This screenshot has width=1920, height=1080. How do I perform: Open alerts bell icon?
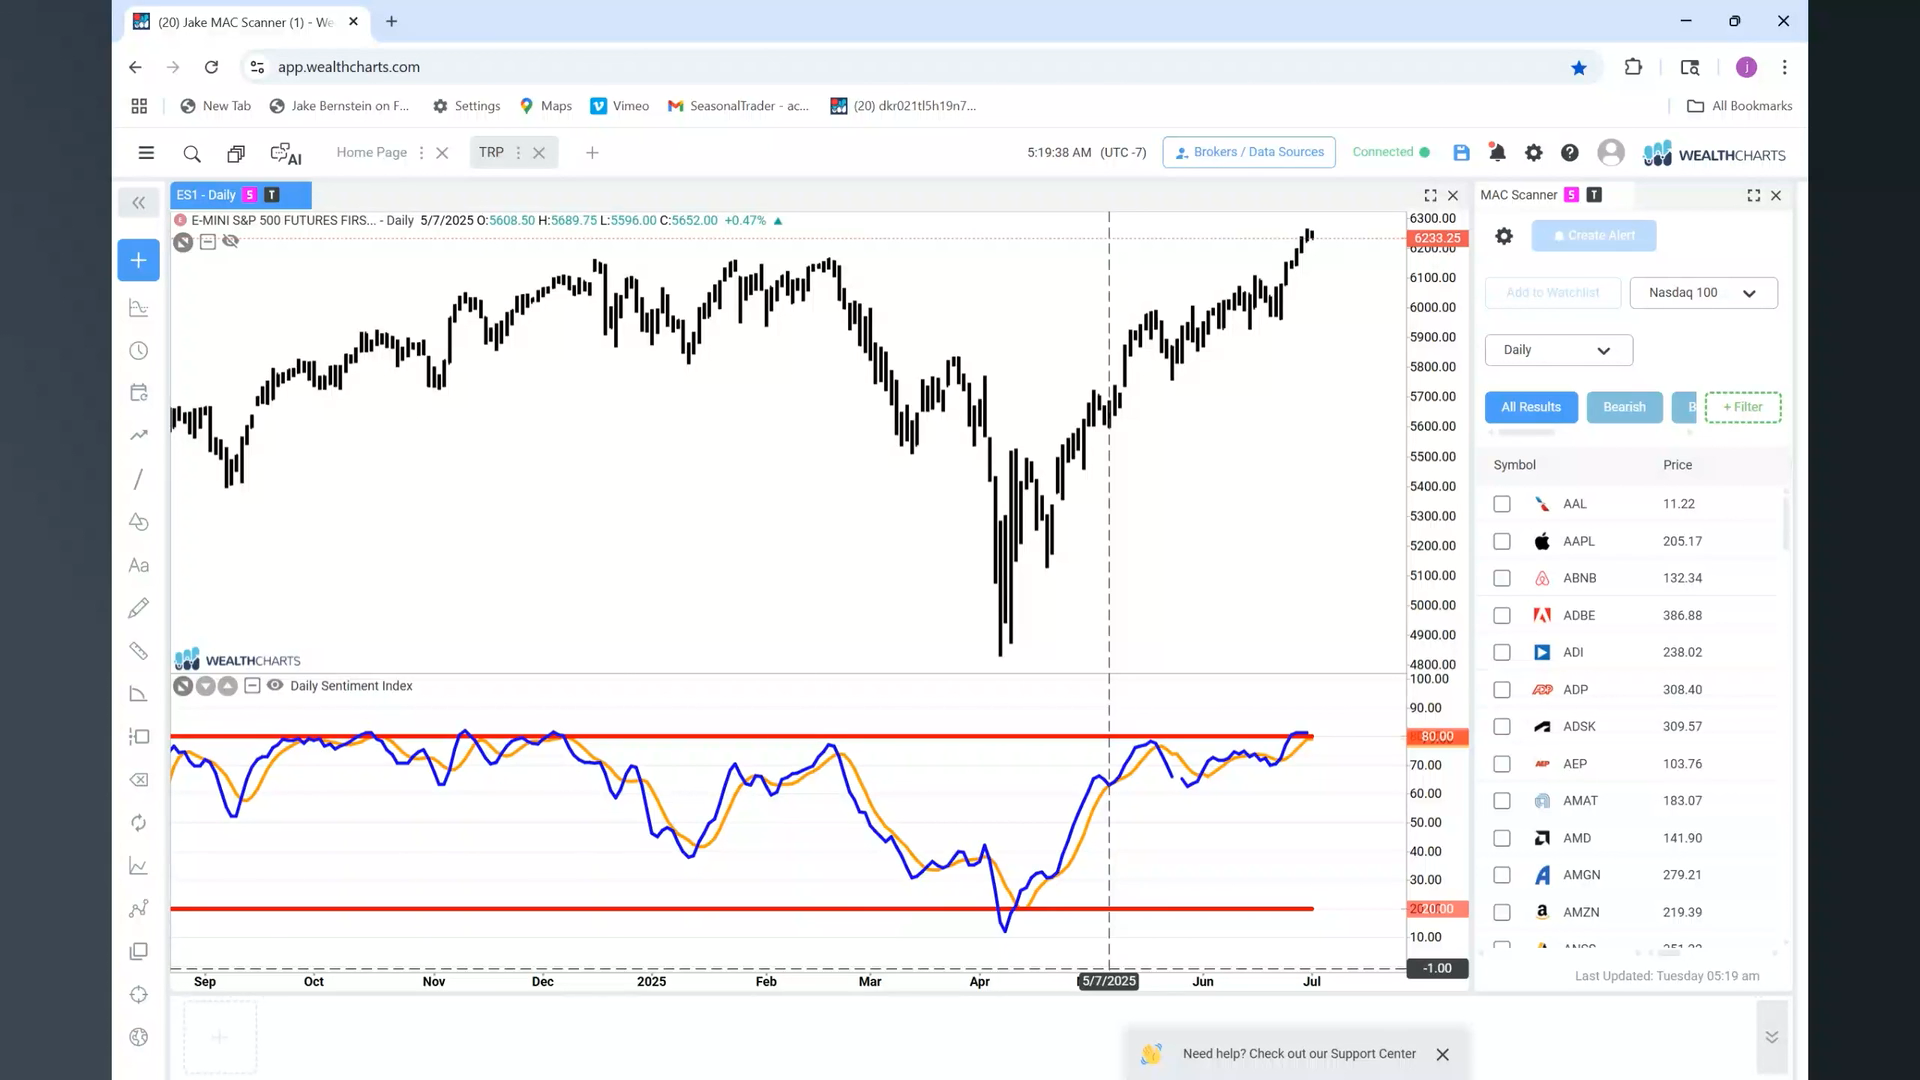[x=1497, y=153]
